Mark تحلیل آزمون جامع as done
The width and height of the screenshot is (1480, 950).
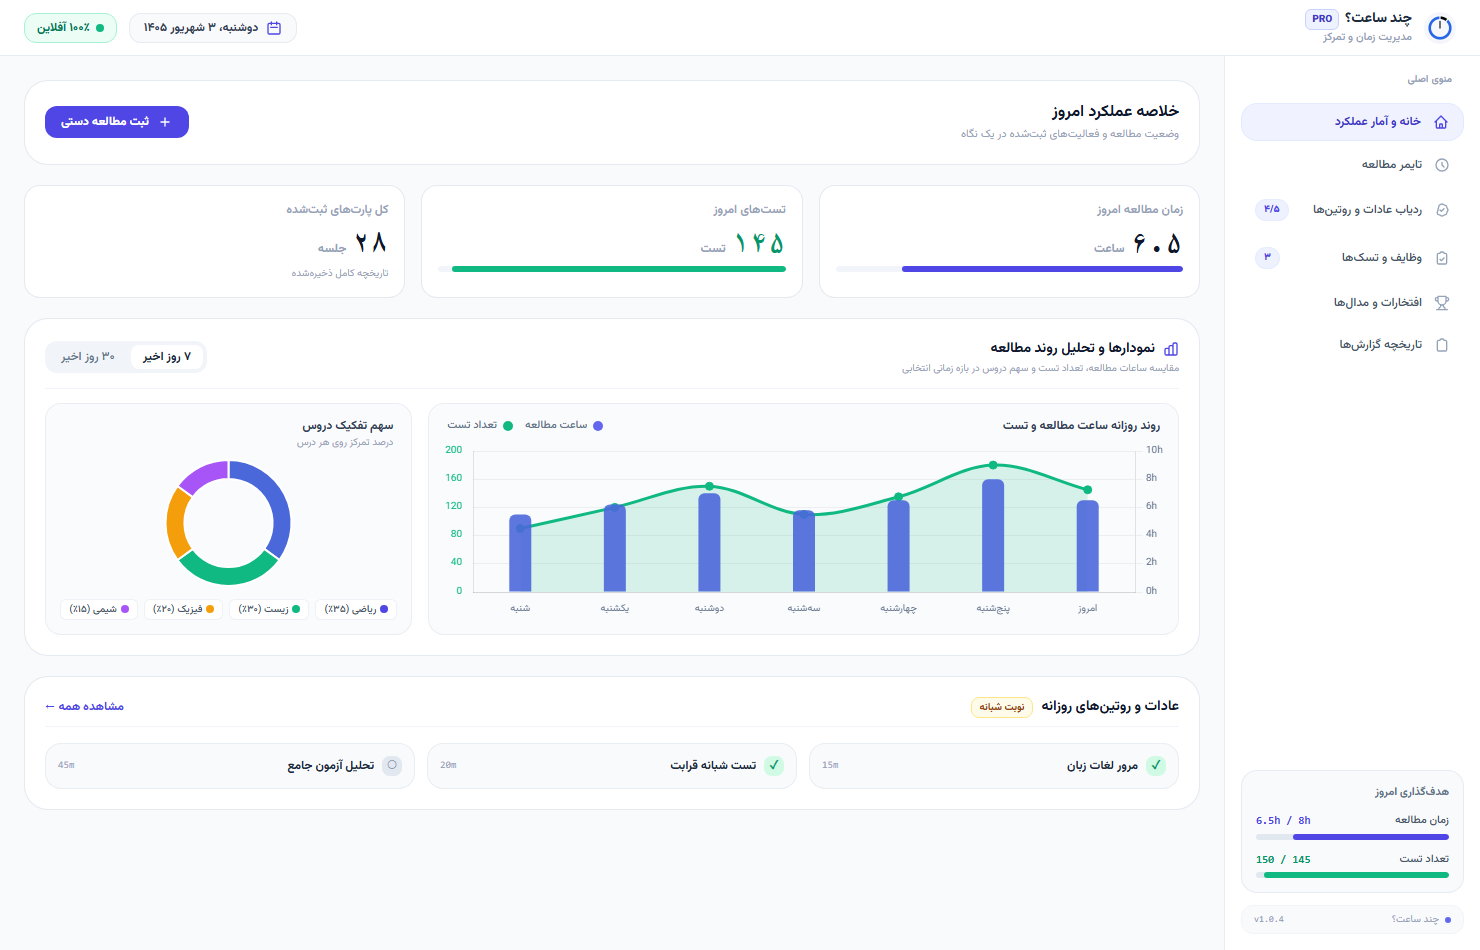[x=392, y=766]
